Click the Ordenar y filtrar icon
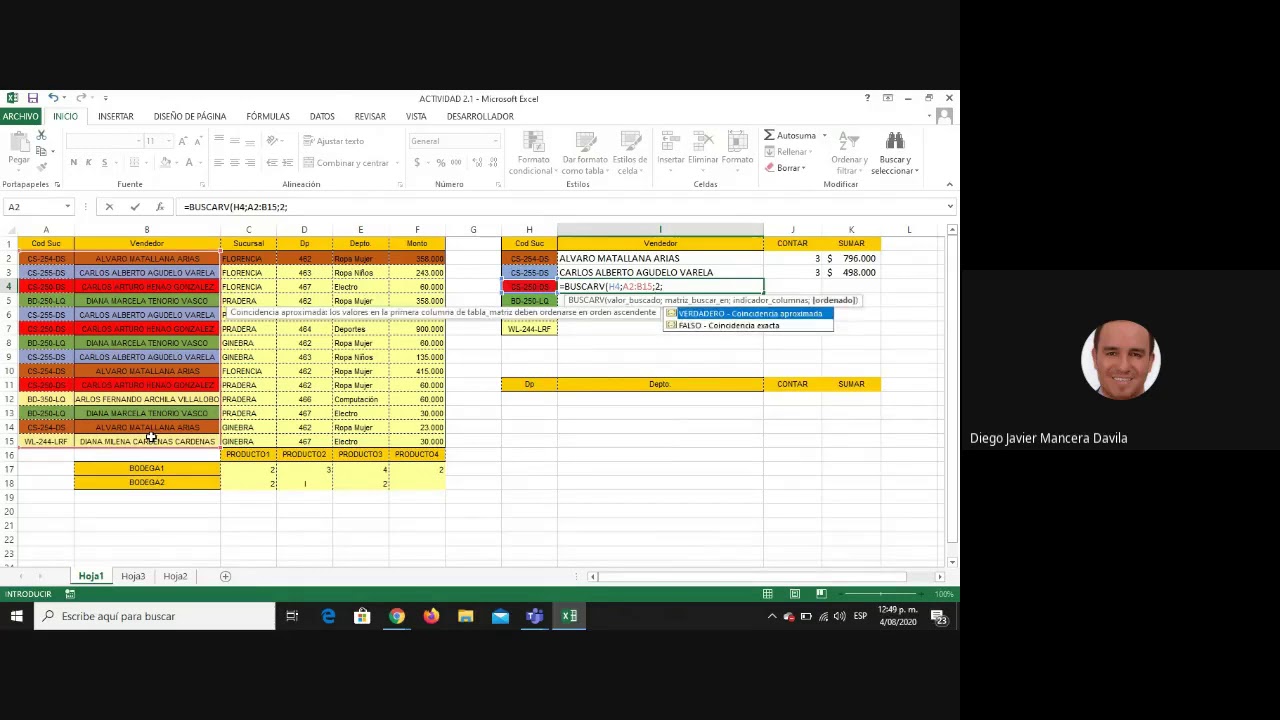Image resolution: width=1280 pixels, height=720 pixels. point(849,142)
